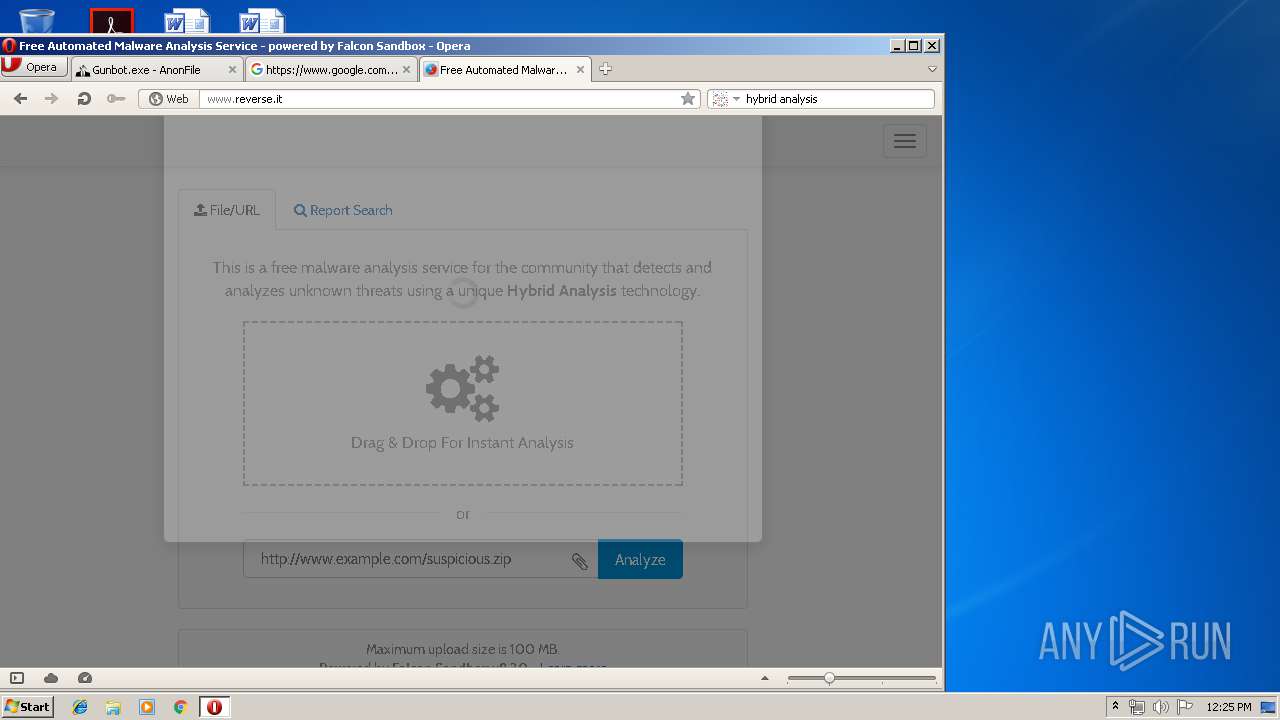The height and width of the screenshot is (720, 1280).
Task: Go back with the back arrow
Action: tap(20, 99)
